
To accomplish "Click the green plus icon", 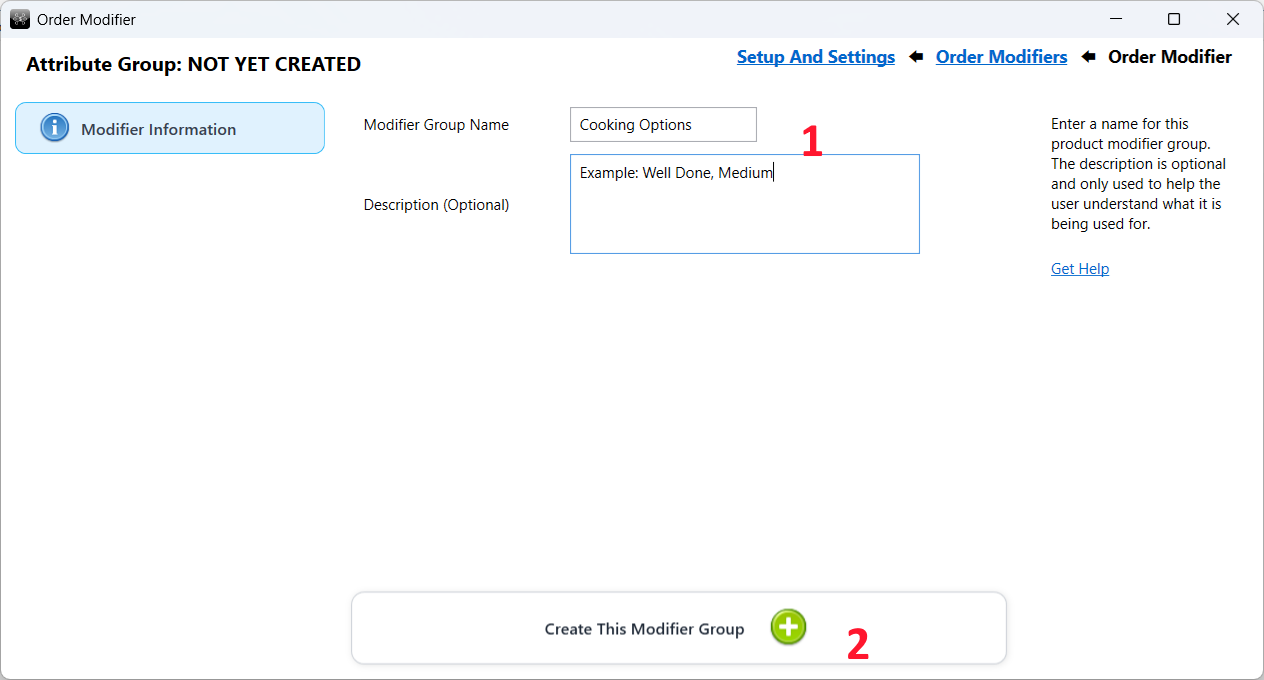I will [788, 627].
